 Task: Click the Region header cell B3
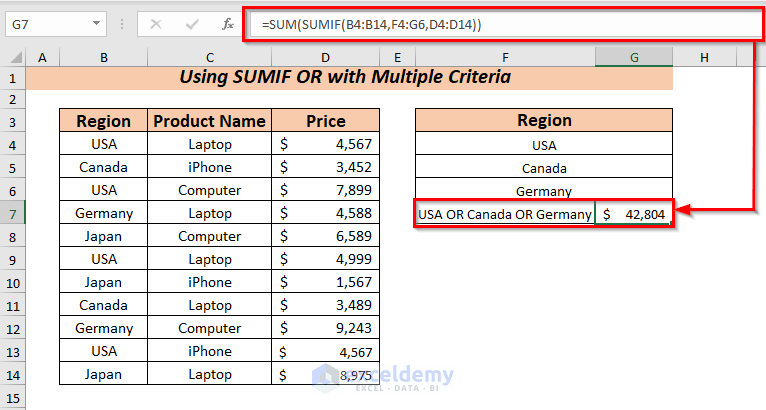104,121
